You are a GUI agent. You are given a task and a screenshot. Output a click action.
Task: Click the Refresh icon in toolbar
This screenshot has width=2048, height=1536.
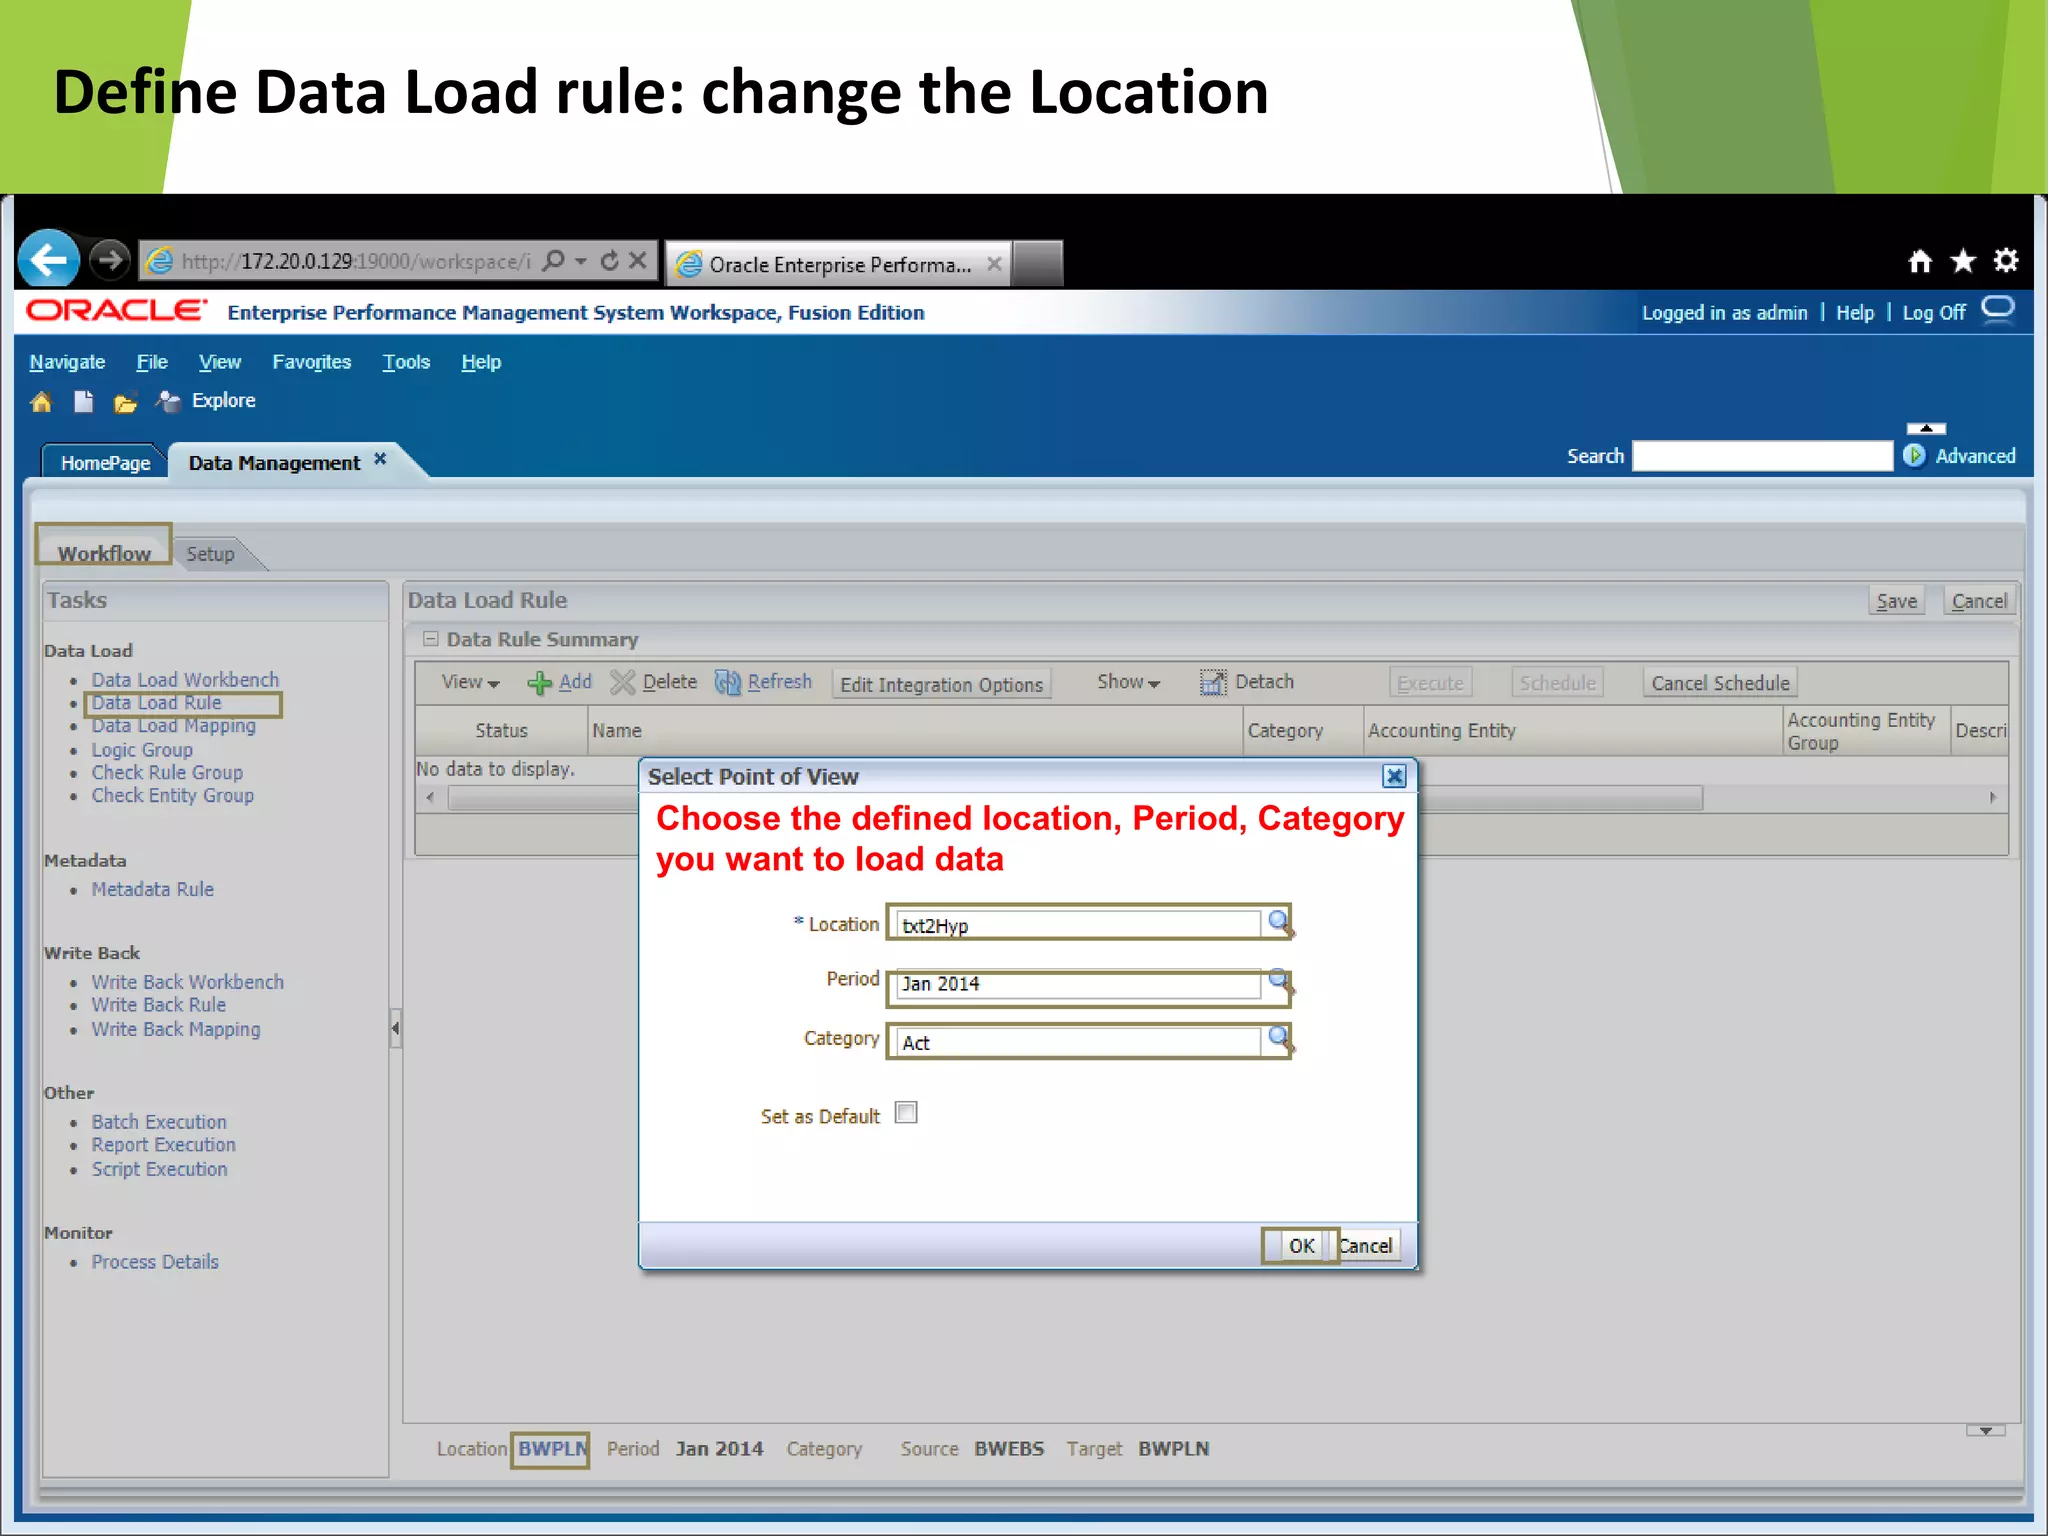(x=728, y=683)
